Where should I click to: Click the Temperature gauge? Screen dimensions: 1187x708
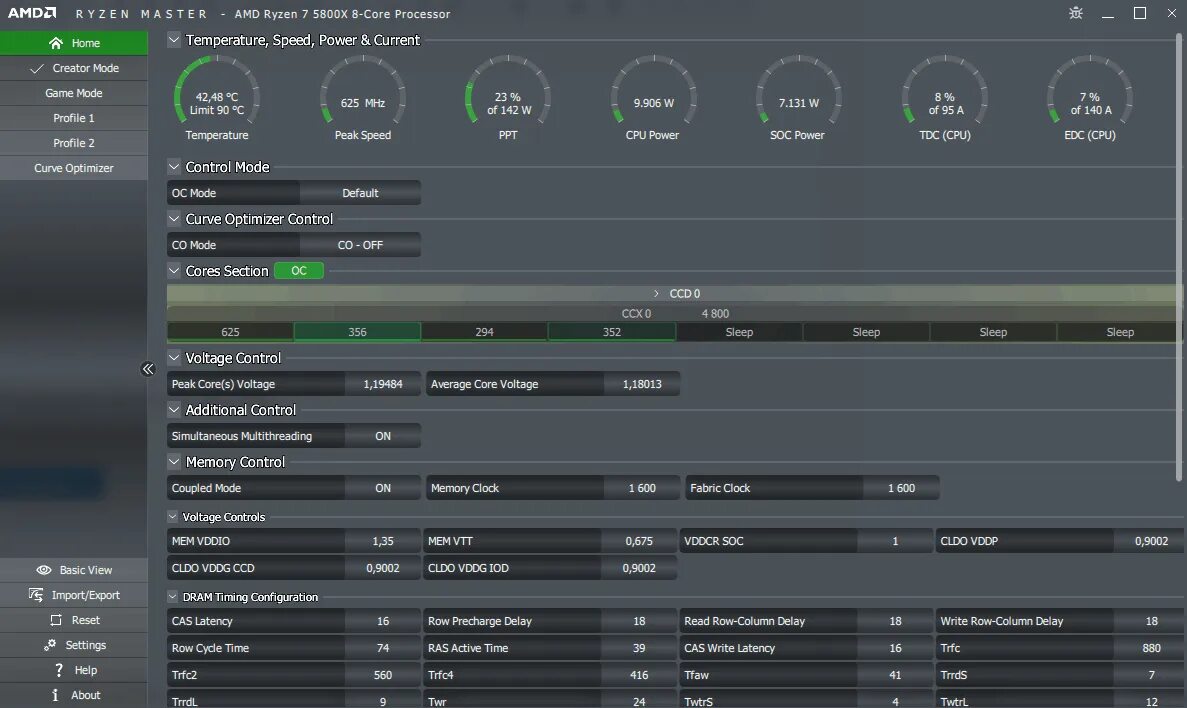point(217,98)
